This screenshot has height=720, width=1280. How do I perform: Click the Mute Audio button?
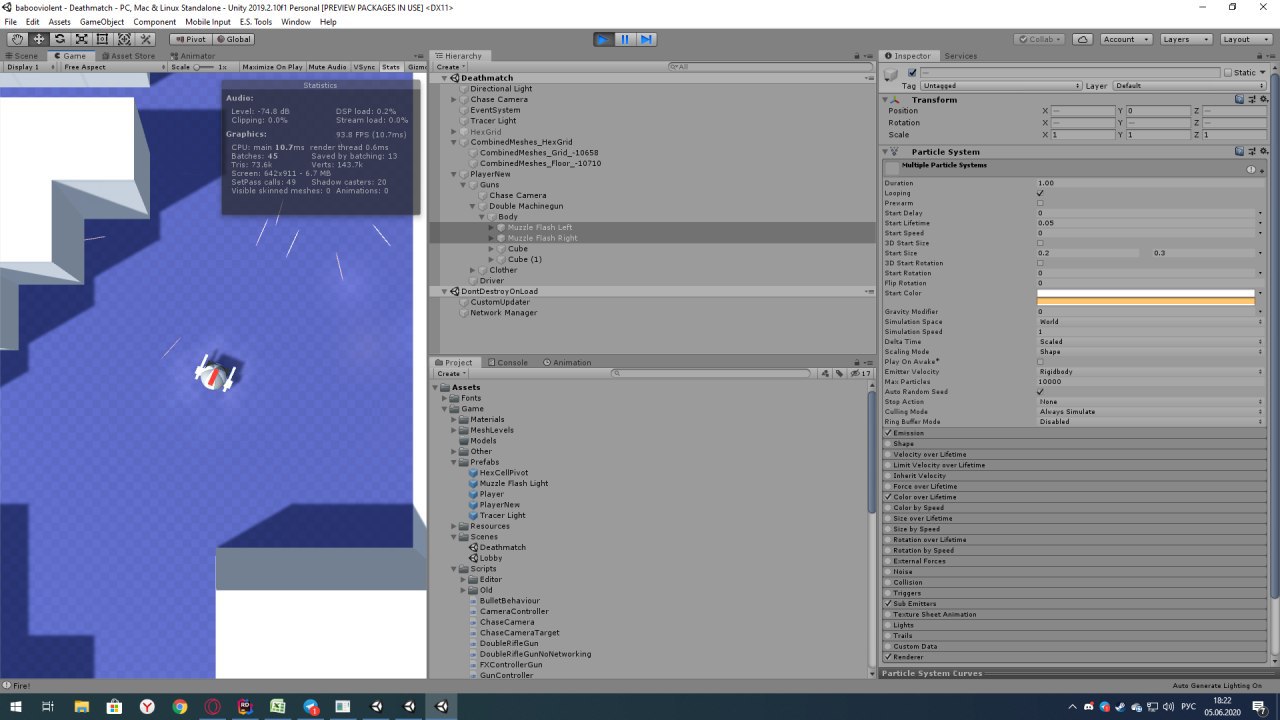point(327,67)
